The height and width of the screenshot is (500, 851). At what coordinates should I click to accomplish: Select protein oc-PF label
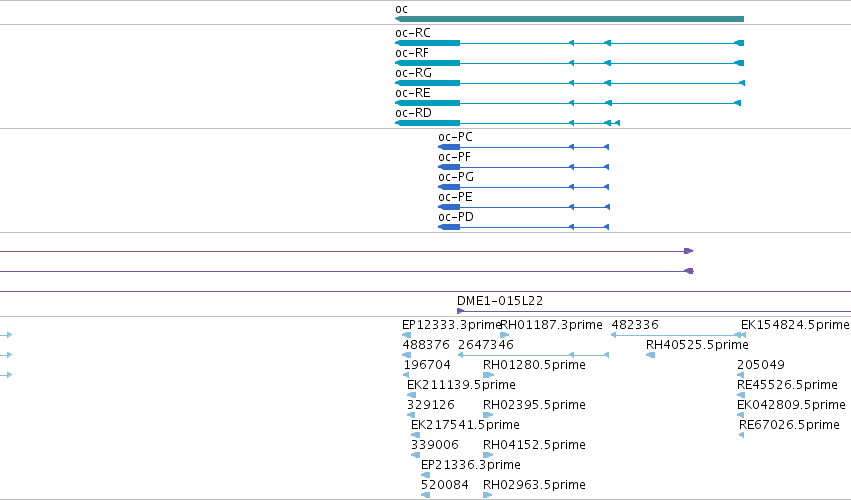point(454,157)
